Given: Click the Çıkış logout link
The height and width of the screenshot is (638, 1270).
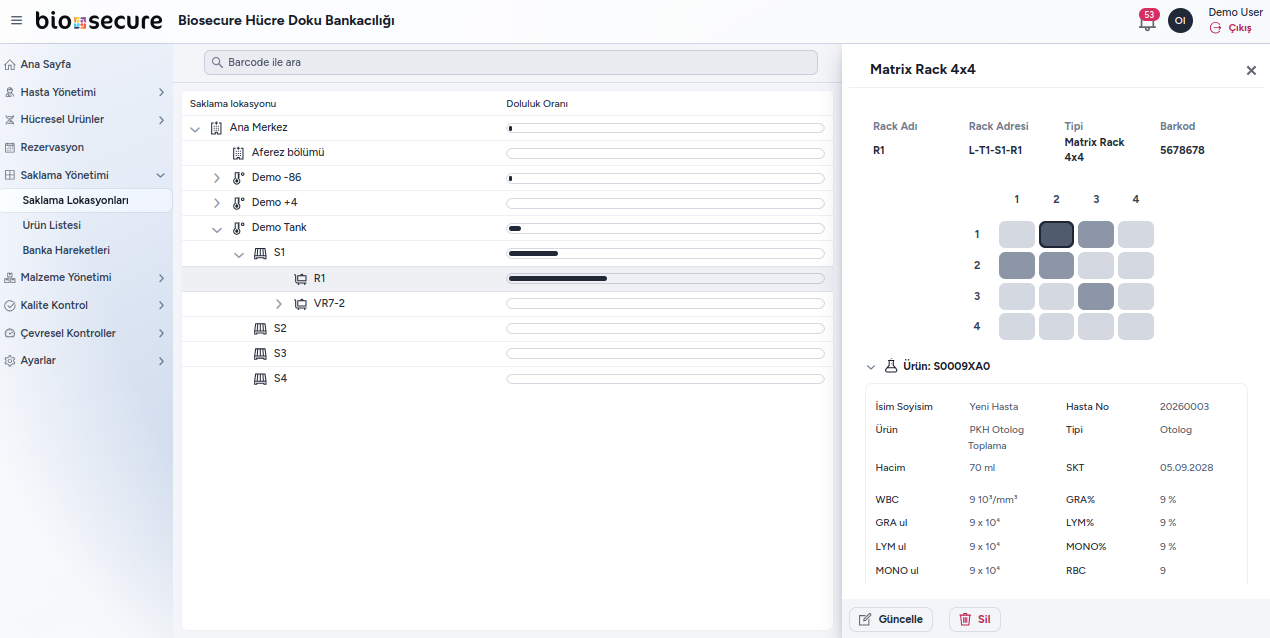Looking at the screenshot, I should pos(1231,28).
